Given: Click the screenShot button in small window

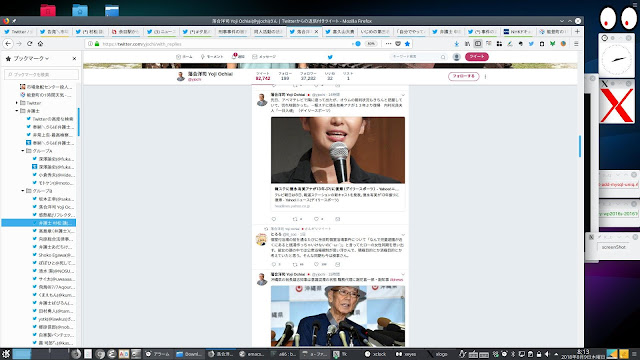Looking at the screenshot, I should [x=613, y=247].
